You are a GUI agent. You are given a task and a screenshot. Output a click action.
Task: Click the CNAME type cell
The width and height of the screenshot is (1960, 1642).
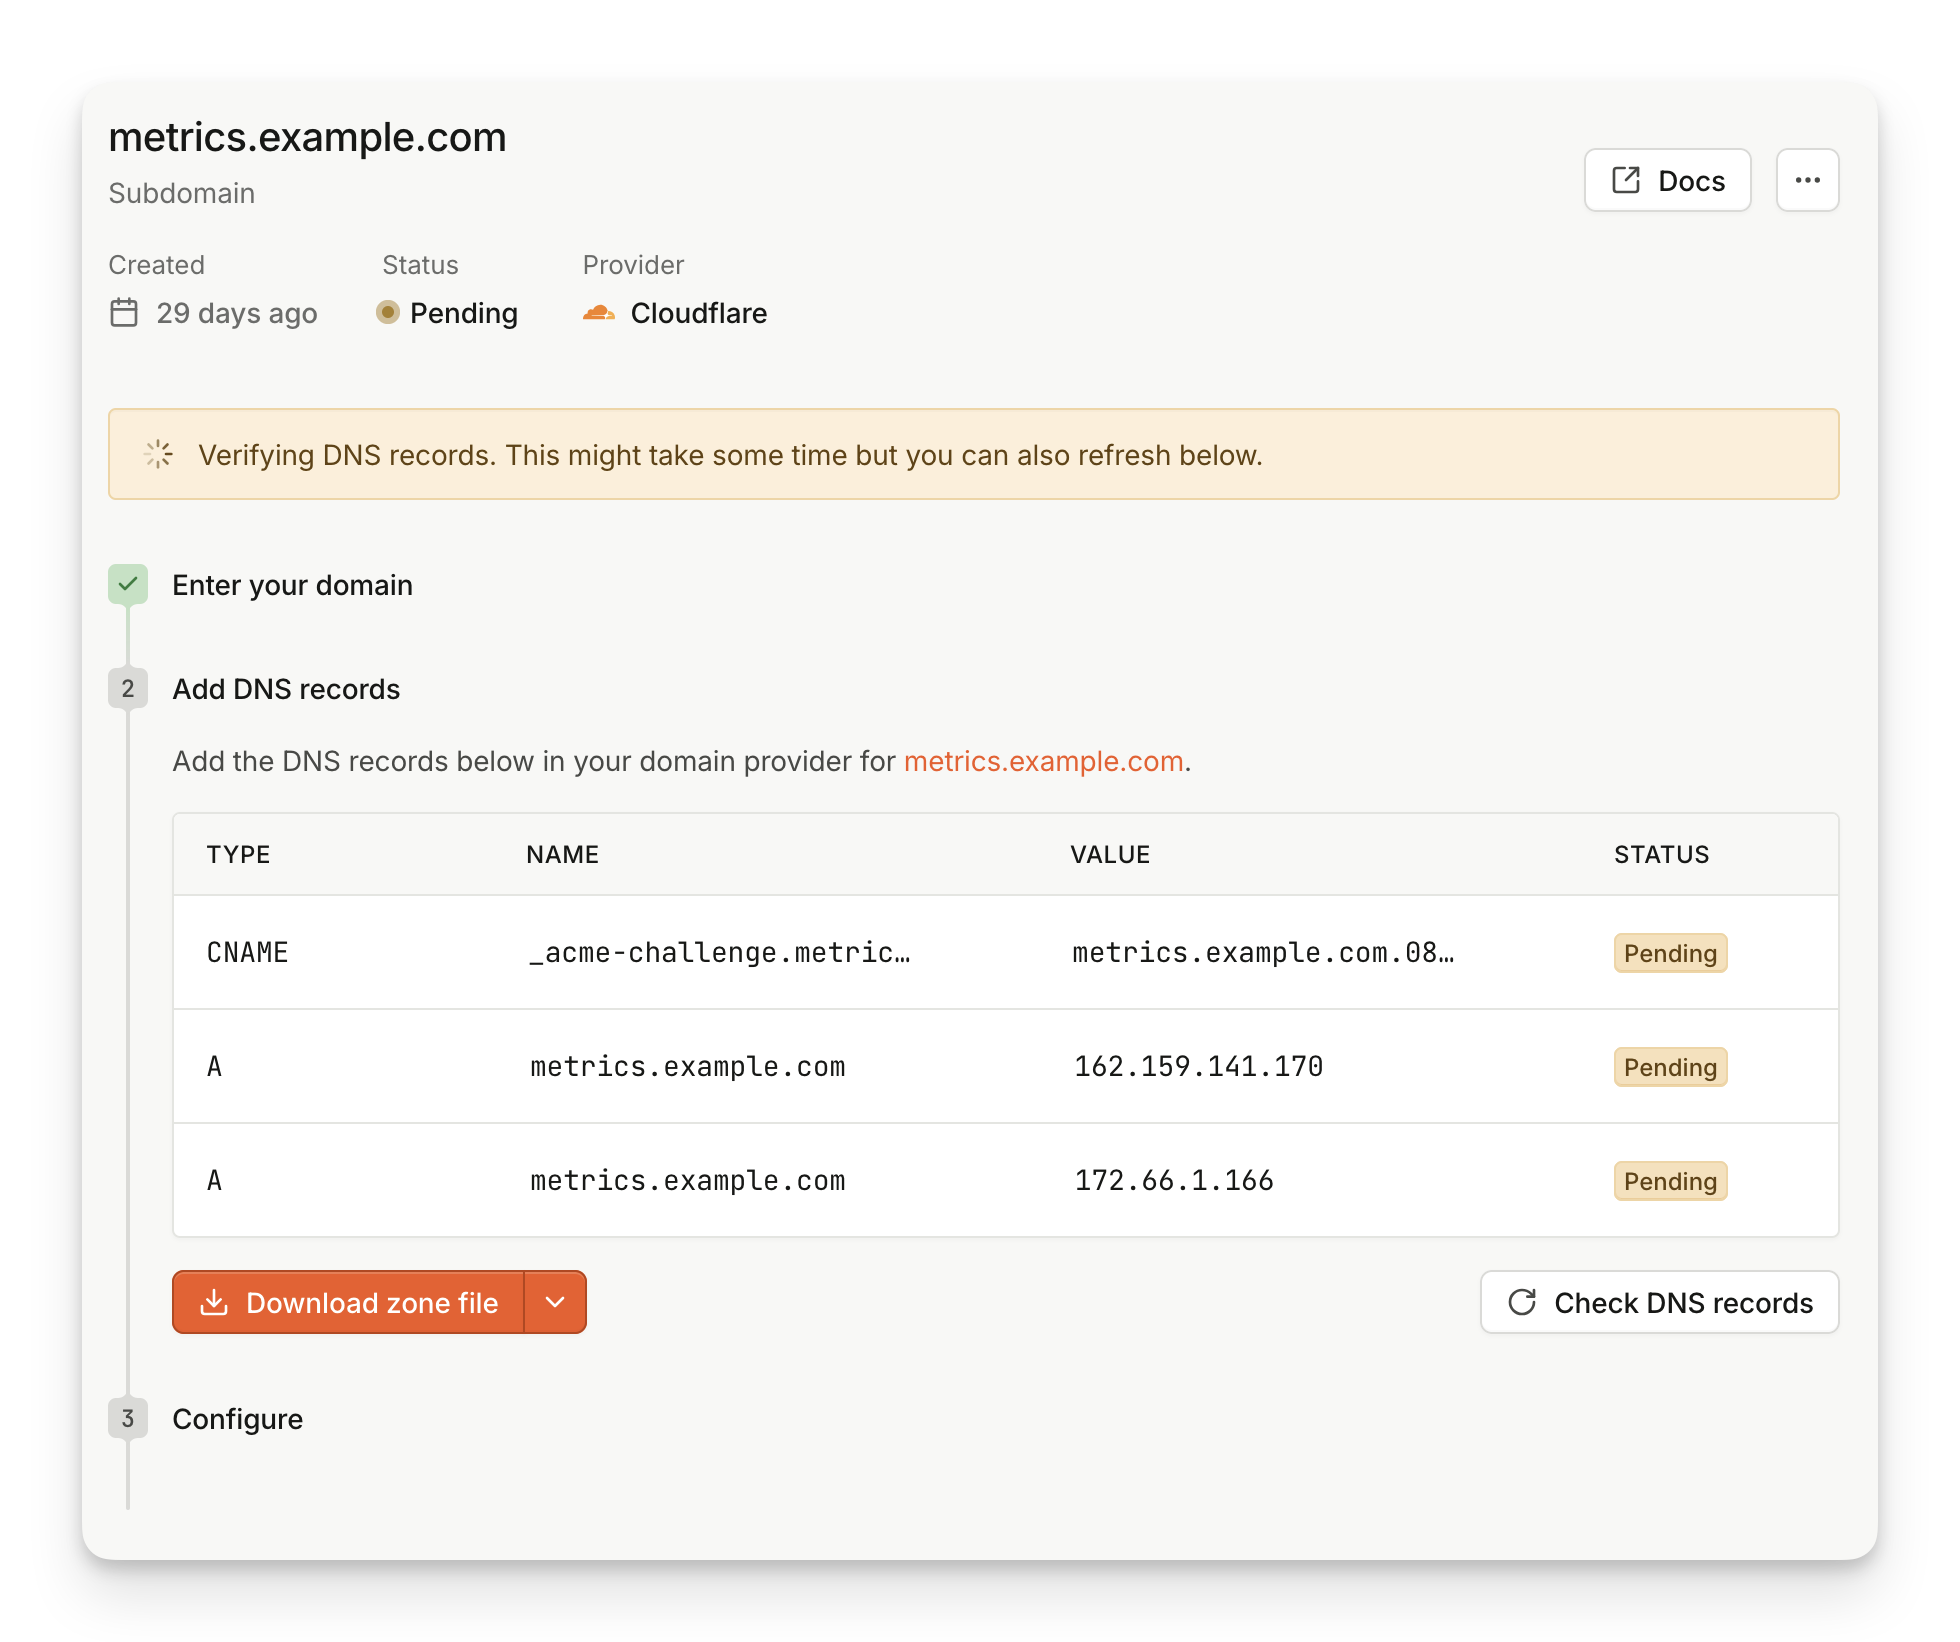pyautogui.click(x=247, y=952)
